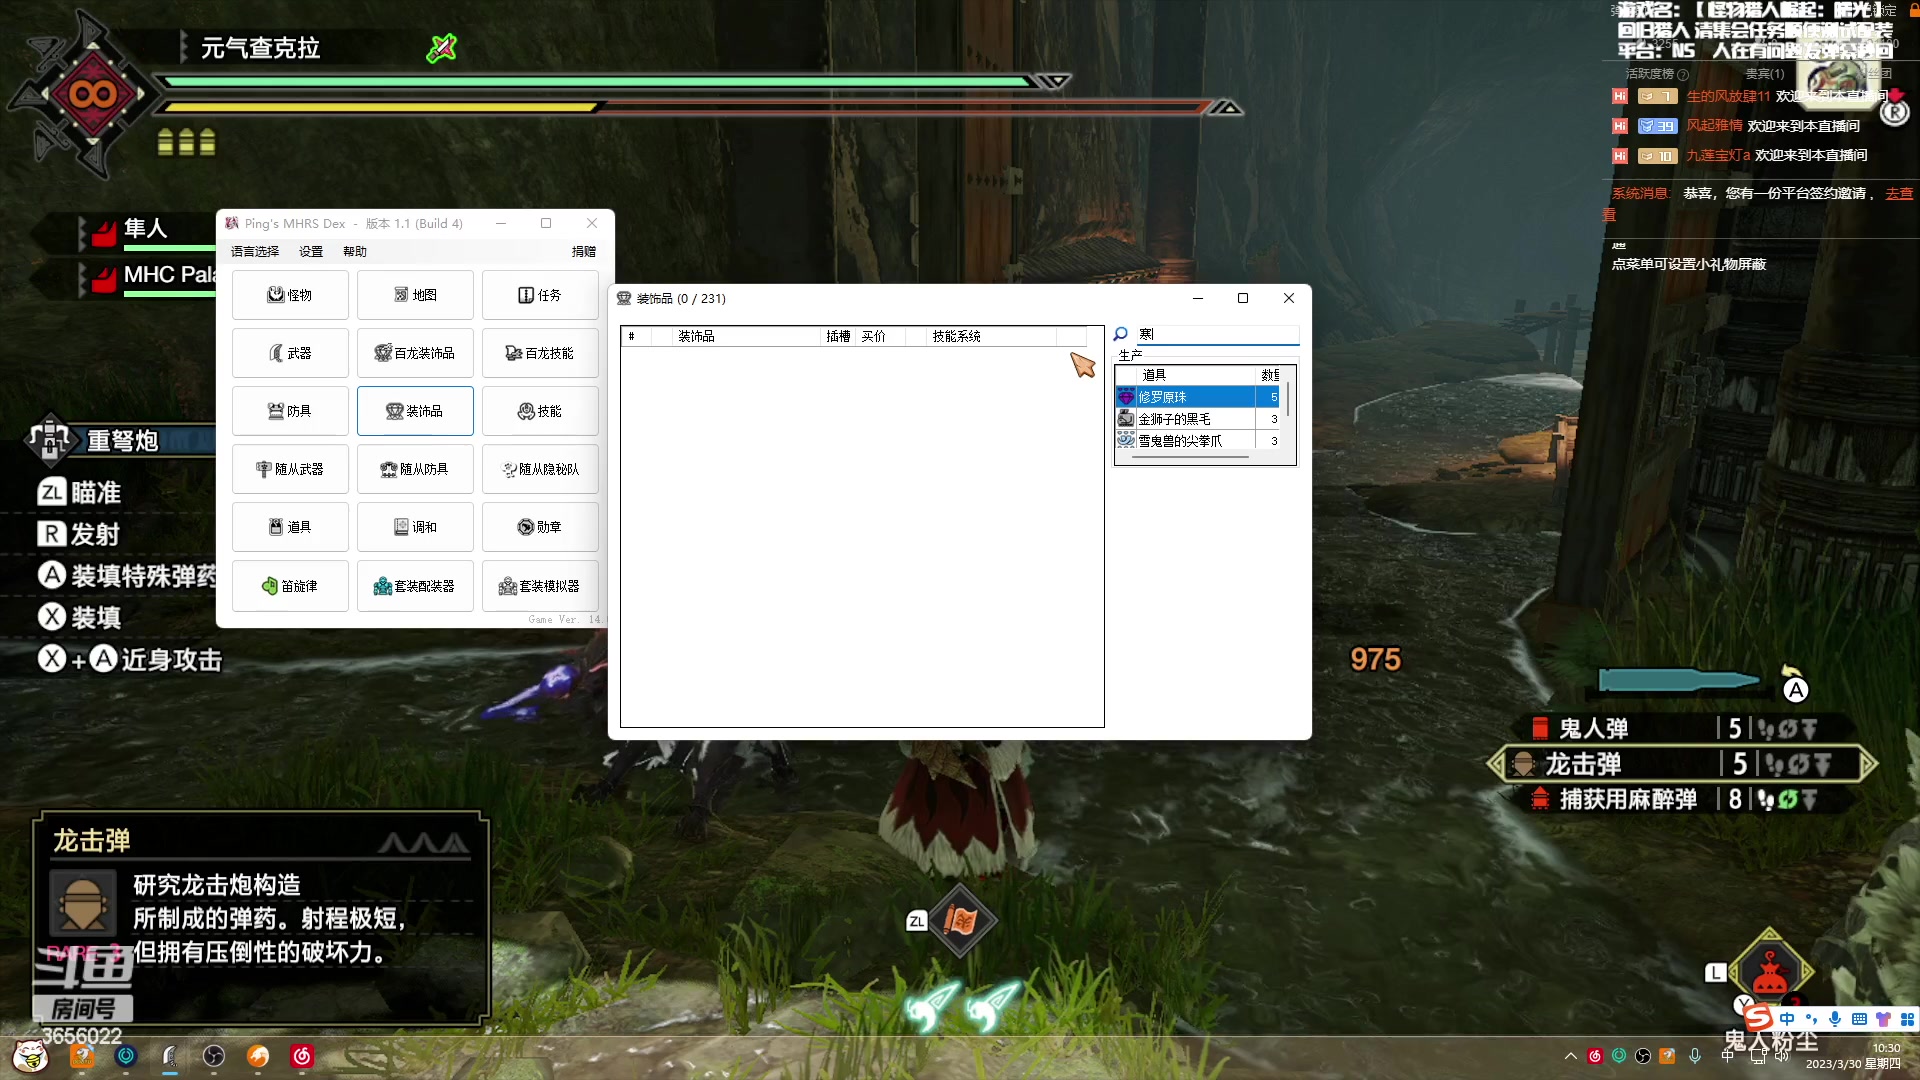Click the tray microphone icon

click(1695, 1056)
